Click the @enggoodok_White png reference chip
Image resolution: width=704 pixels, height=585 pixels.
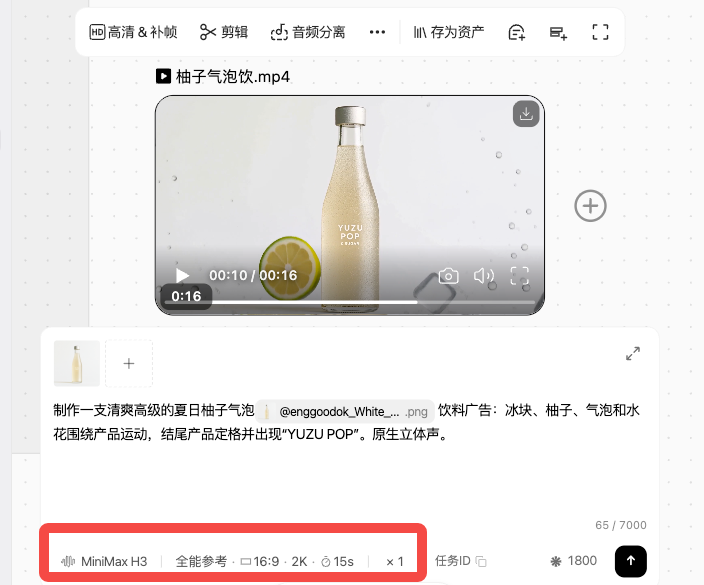pyautogui.click(x=345, y=411)
